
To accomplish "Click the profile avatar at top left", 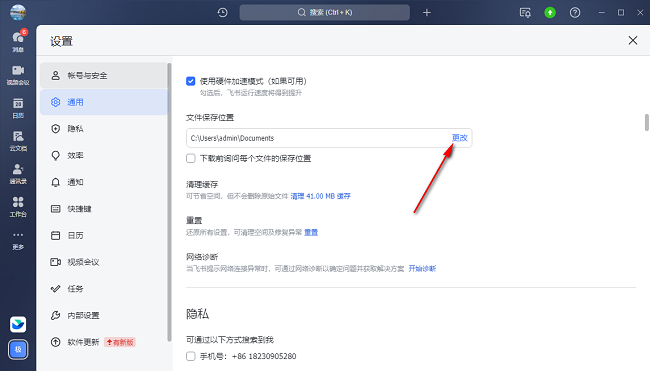I will [18, 12].
